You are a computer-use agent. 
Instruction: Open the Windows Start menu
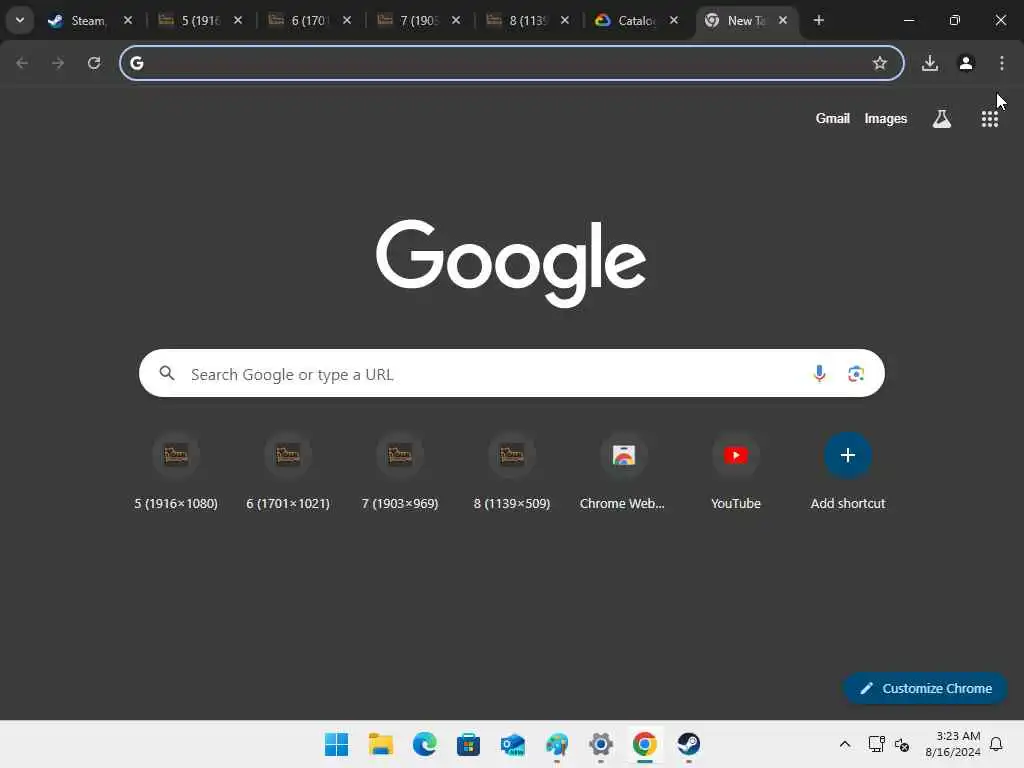[336, 744]
